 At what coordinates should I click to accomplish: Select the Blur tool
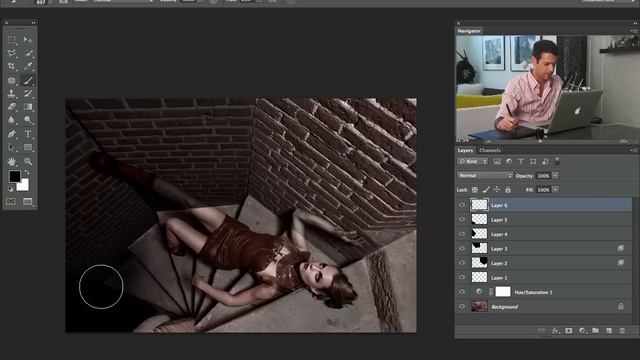point(11,120)
